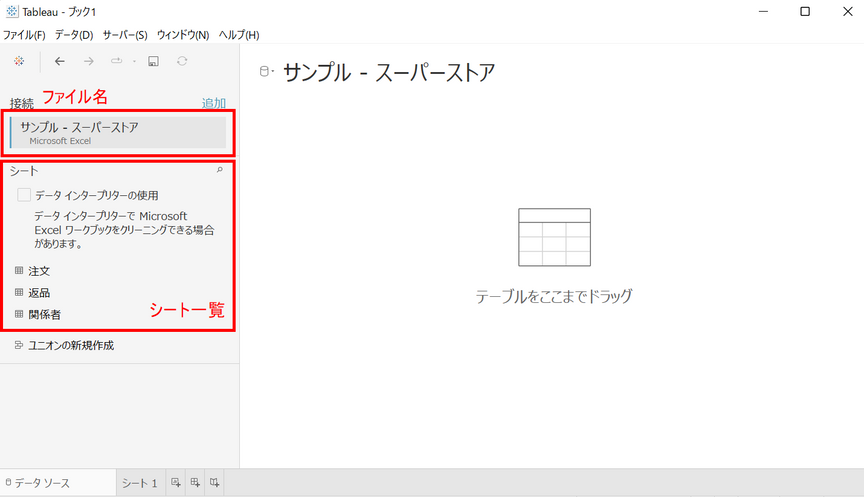Click the empty table placeholder graphic
The width and height of the screenshot is (864, 497).
tap(554, 237)
